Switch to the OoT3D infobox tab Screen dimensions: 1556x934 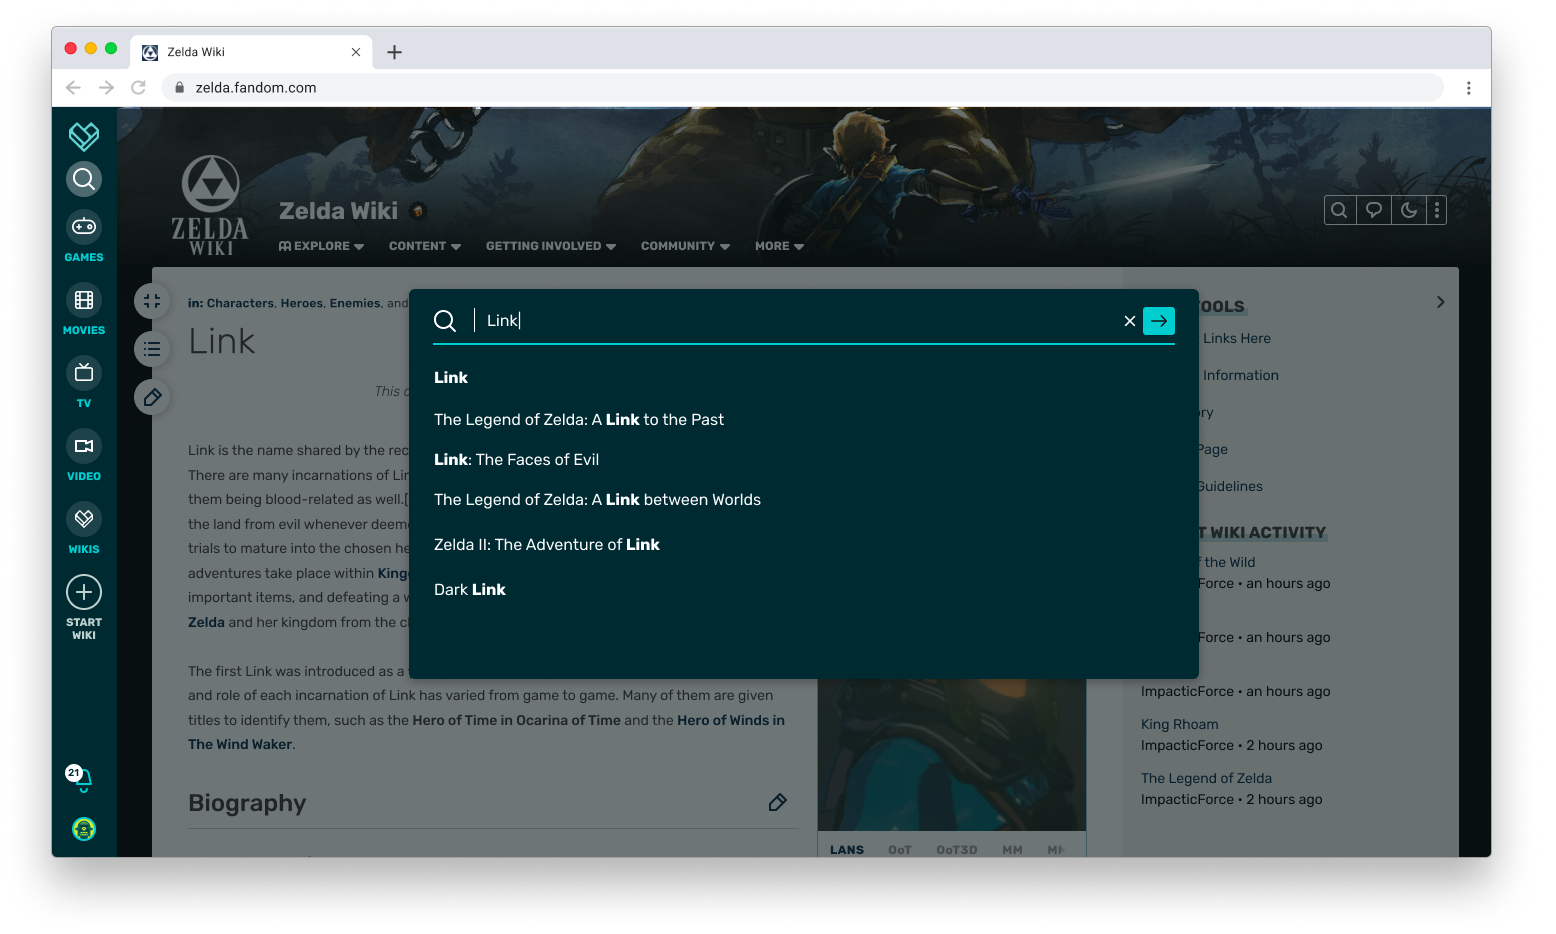957,850
